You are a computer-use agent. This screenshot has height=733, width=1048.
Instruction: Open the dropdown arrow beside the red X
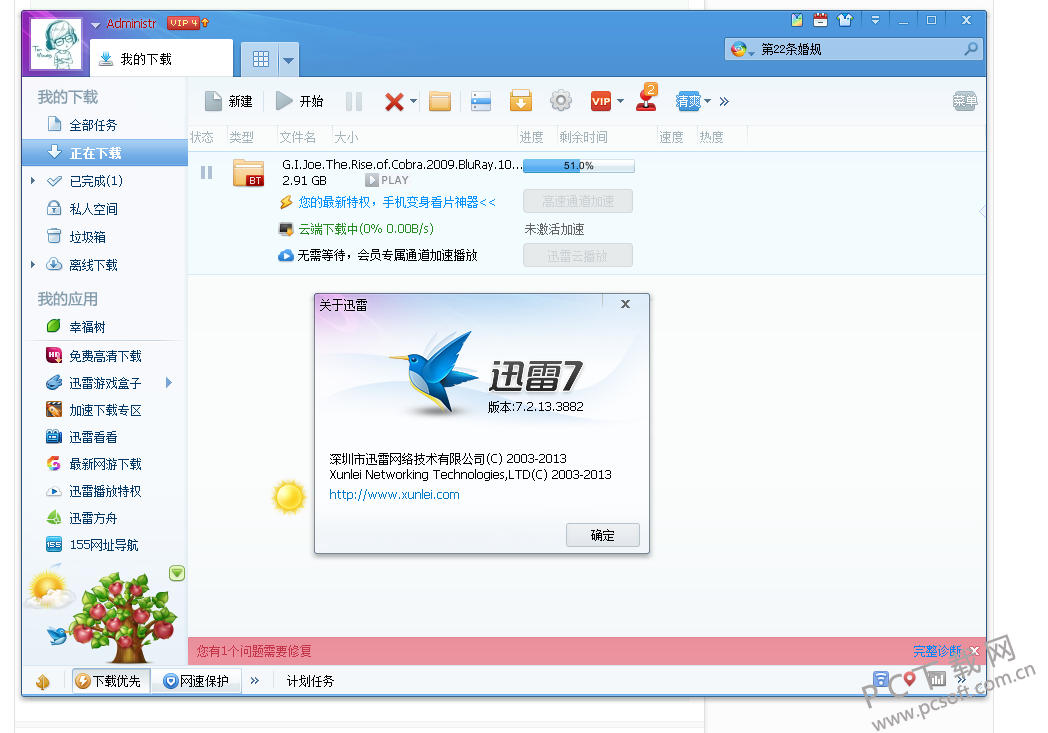pyautogui.click(x=414, y=102)
